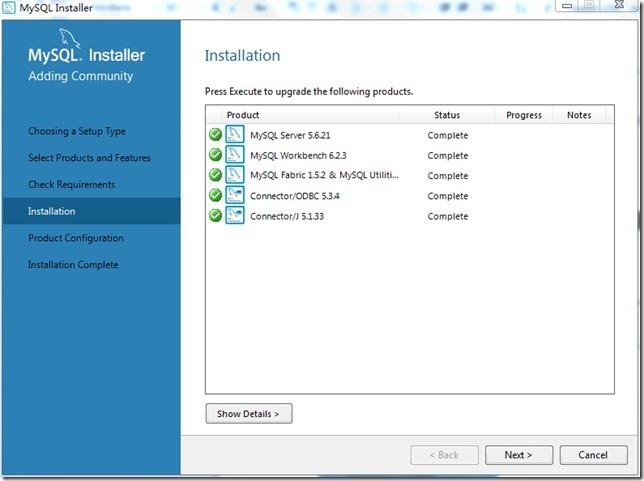
Task: Click the Connector/ODBC 5.3.4 product icon
Action: tap(235, 195)
